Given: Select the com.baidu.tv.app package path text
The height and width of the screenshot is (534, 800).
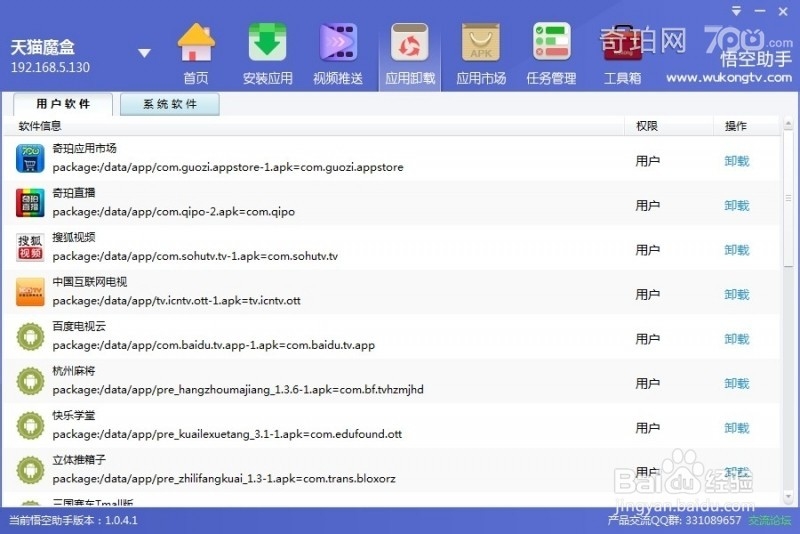Looking at the screenshot, I should click(x=213, y=345).
